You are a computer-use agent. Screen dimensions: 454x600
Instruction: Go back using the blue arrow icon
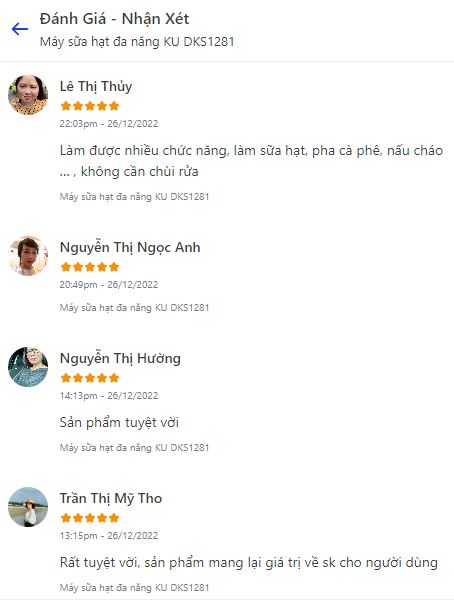[x=20, y=29]
